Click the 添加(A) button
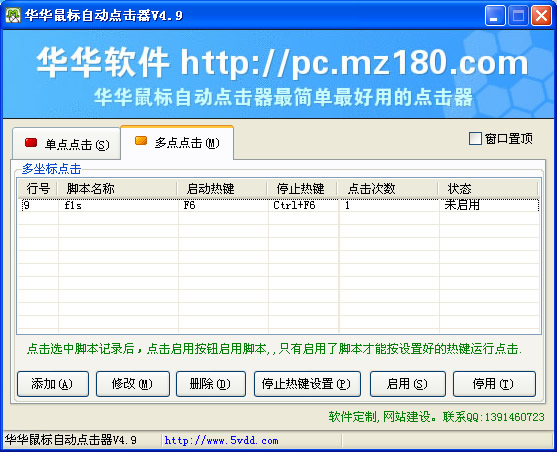The image size is (557, 452). pos(53,384)
